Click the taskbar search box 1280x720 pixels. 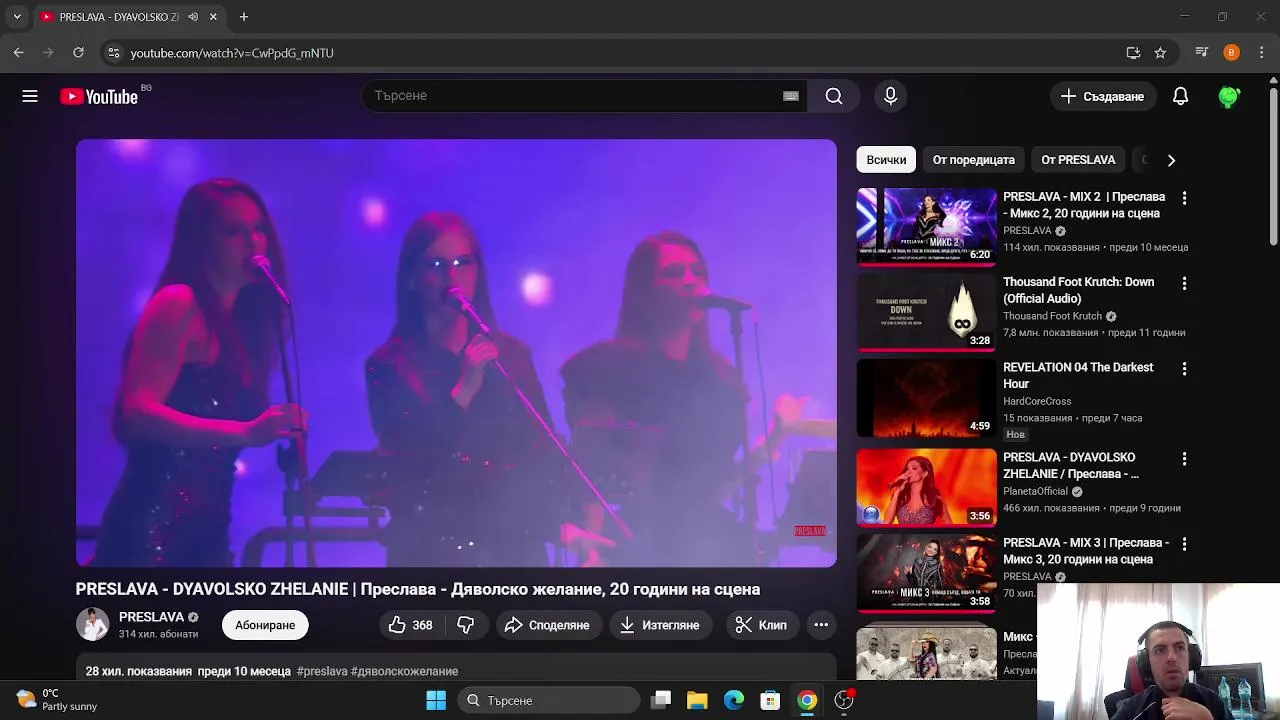[549, 700]
